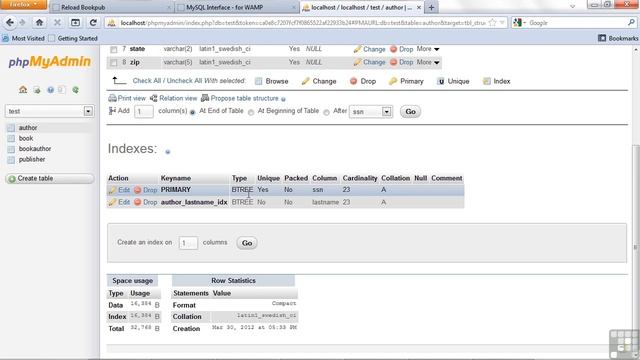Open Bookmarks menu on toolbar
Image resolution: width=640 pixels, height=360 pixels.
tap(618, 38)
